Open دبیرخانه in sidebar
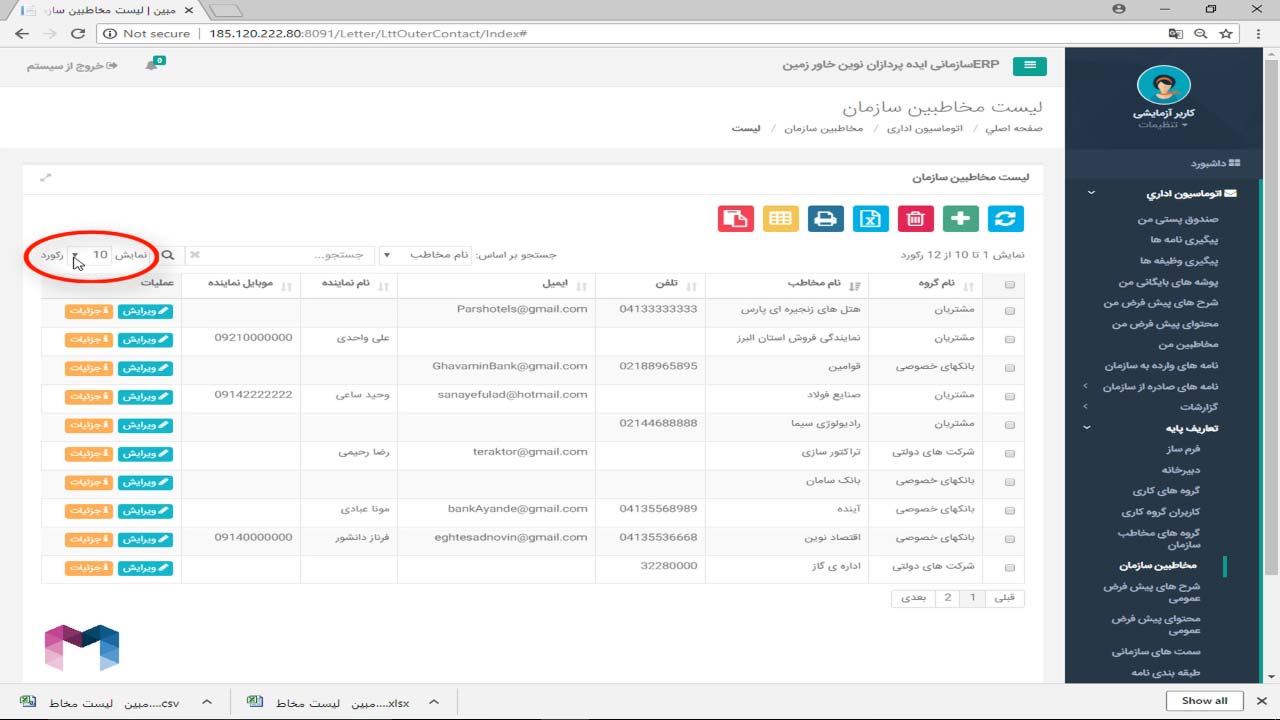The width and height of the screenshot is (1280, 720). (1181, 470)
